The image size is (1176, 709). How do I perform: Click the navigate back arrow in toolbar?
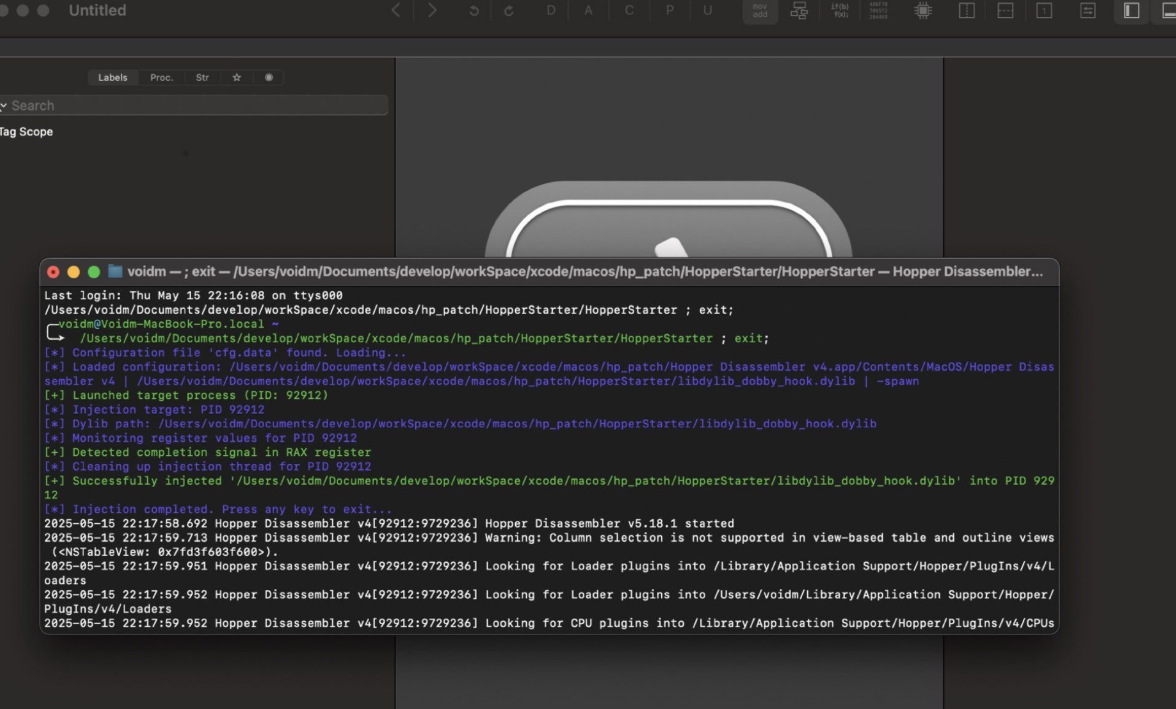pyautogui.click(x=396, y=10)
